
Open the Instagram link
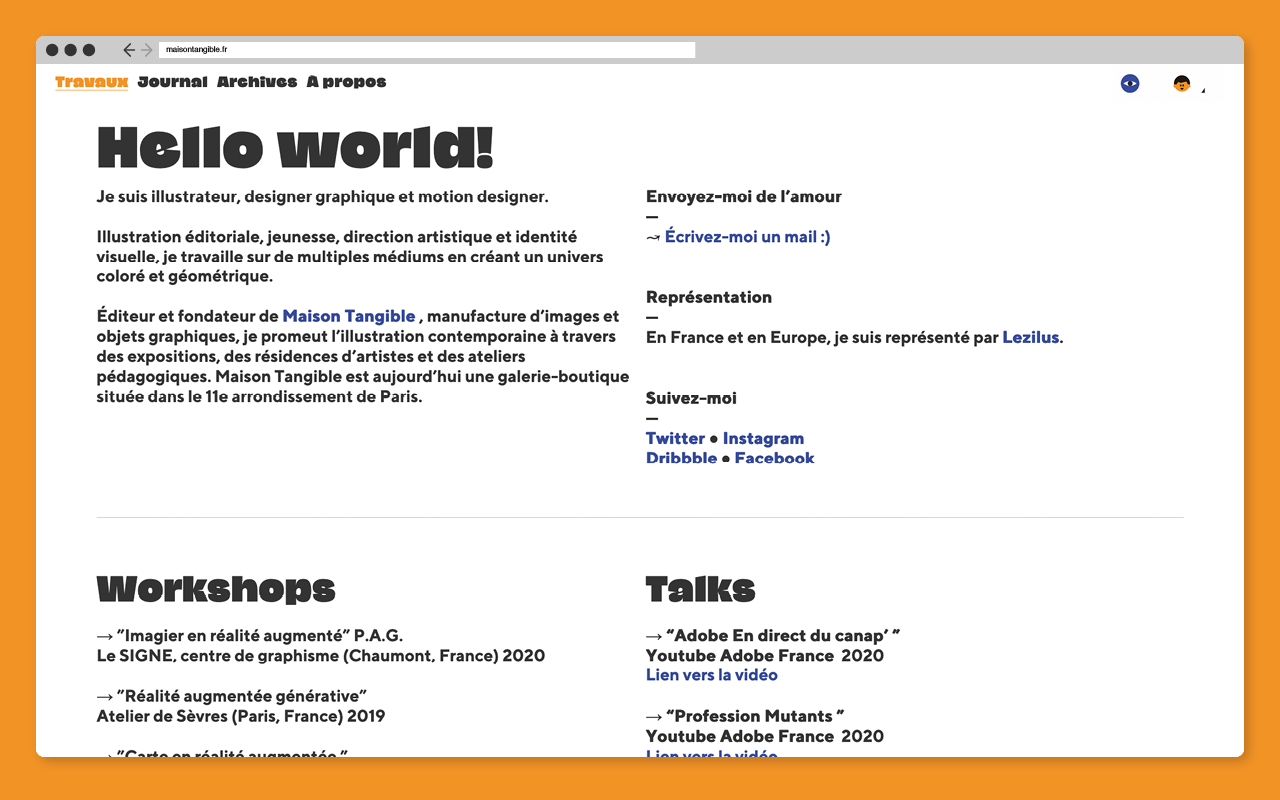point(763,438)
